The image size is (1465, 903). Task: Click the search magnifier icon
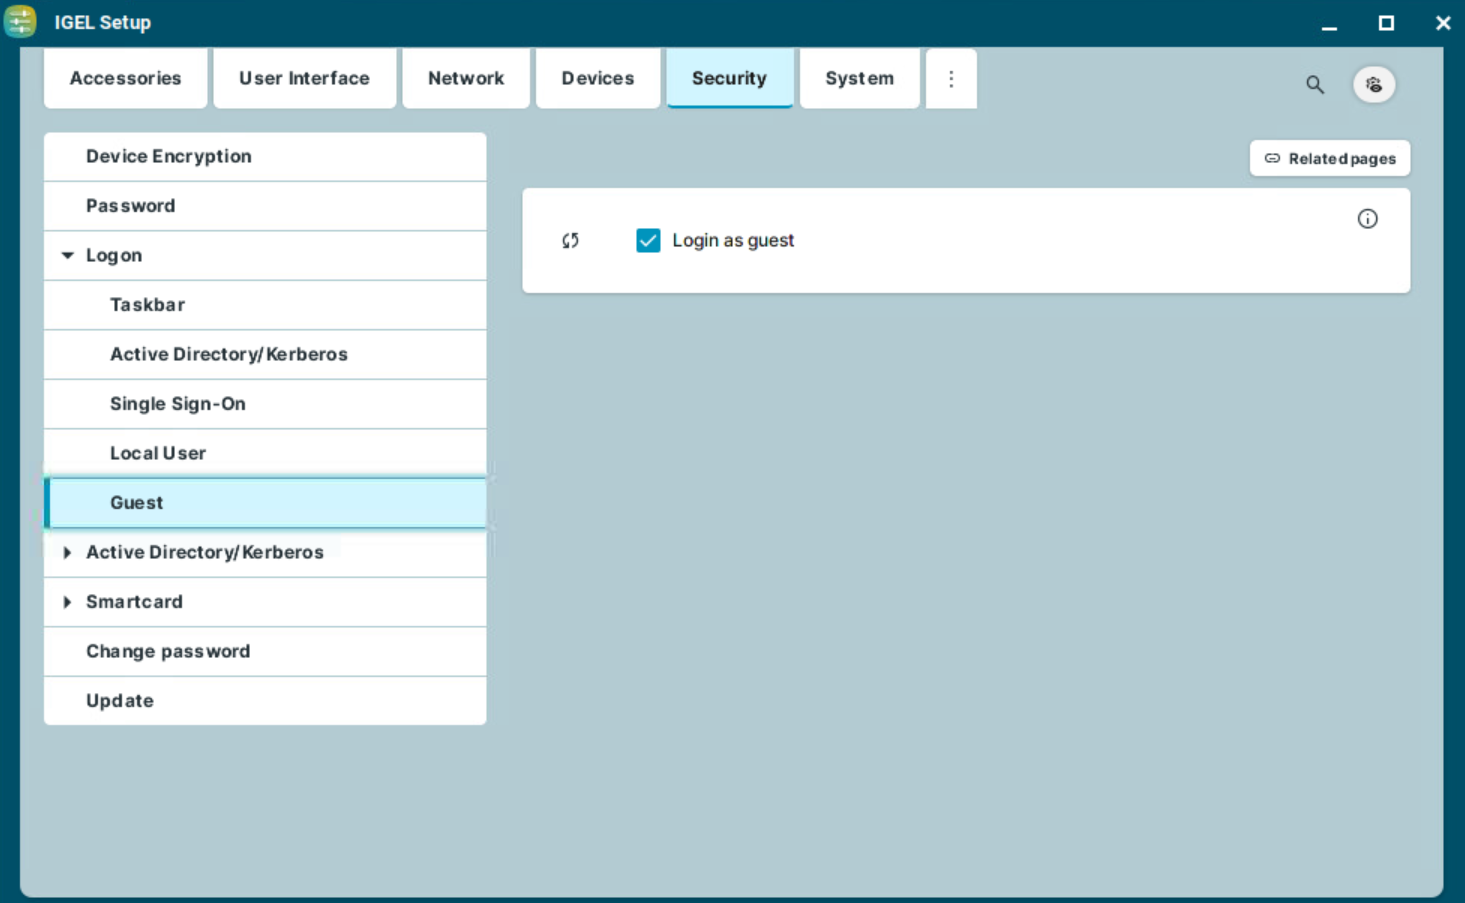[x=1315, y=85]
